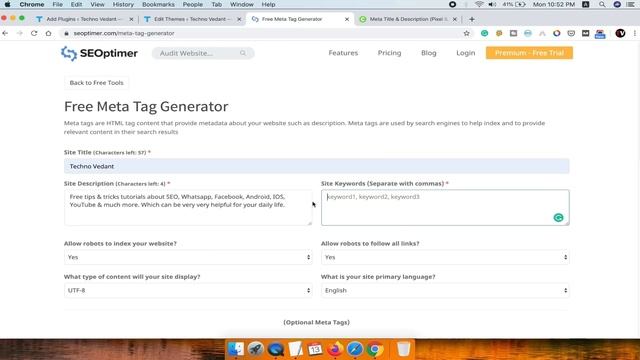The image size is (640, 360).
Task: Open the Chrome File menu
Action: pyautogui.click(x=58, y=4)
